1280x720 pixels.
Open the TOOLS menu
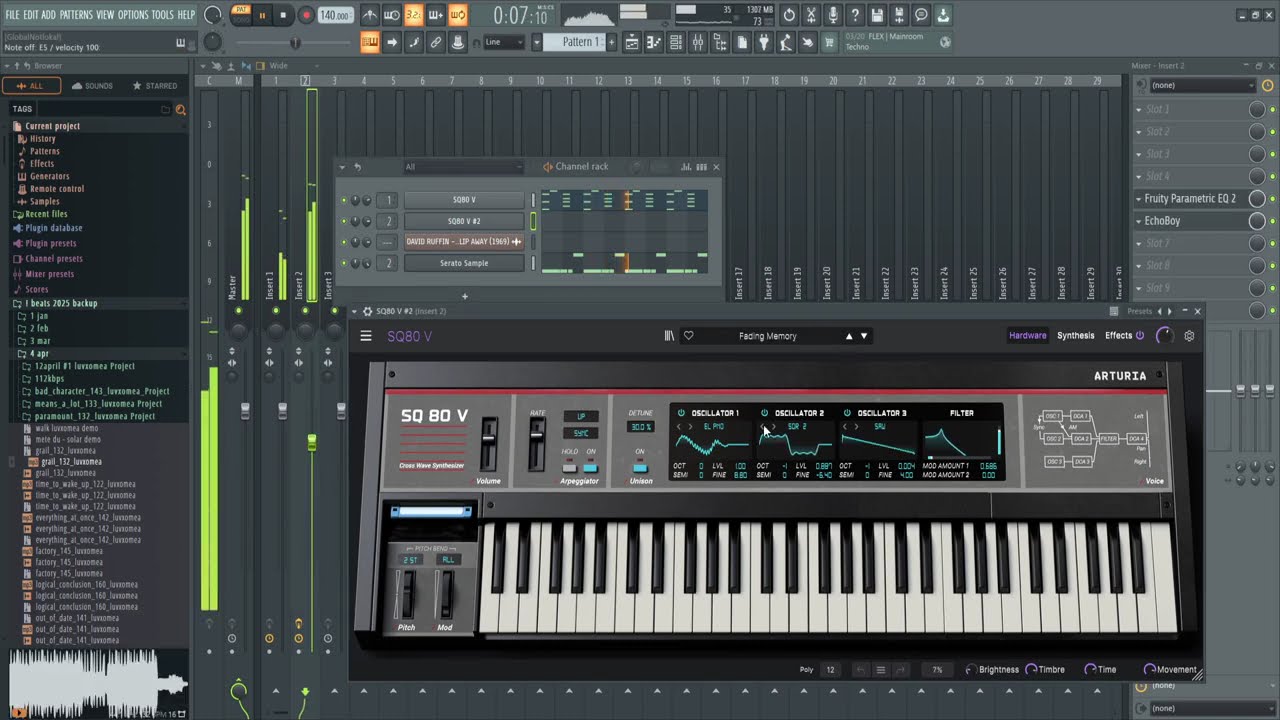click(162, 15)
